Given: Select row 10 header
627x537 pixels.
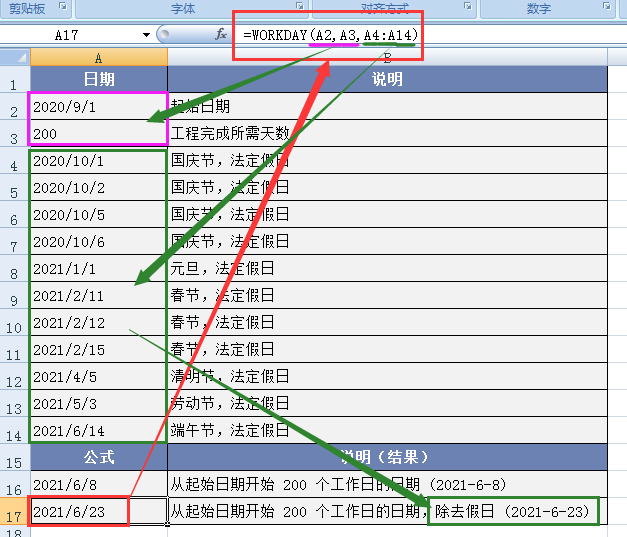Looking at the screenshot, I should point(15,322).
